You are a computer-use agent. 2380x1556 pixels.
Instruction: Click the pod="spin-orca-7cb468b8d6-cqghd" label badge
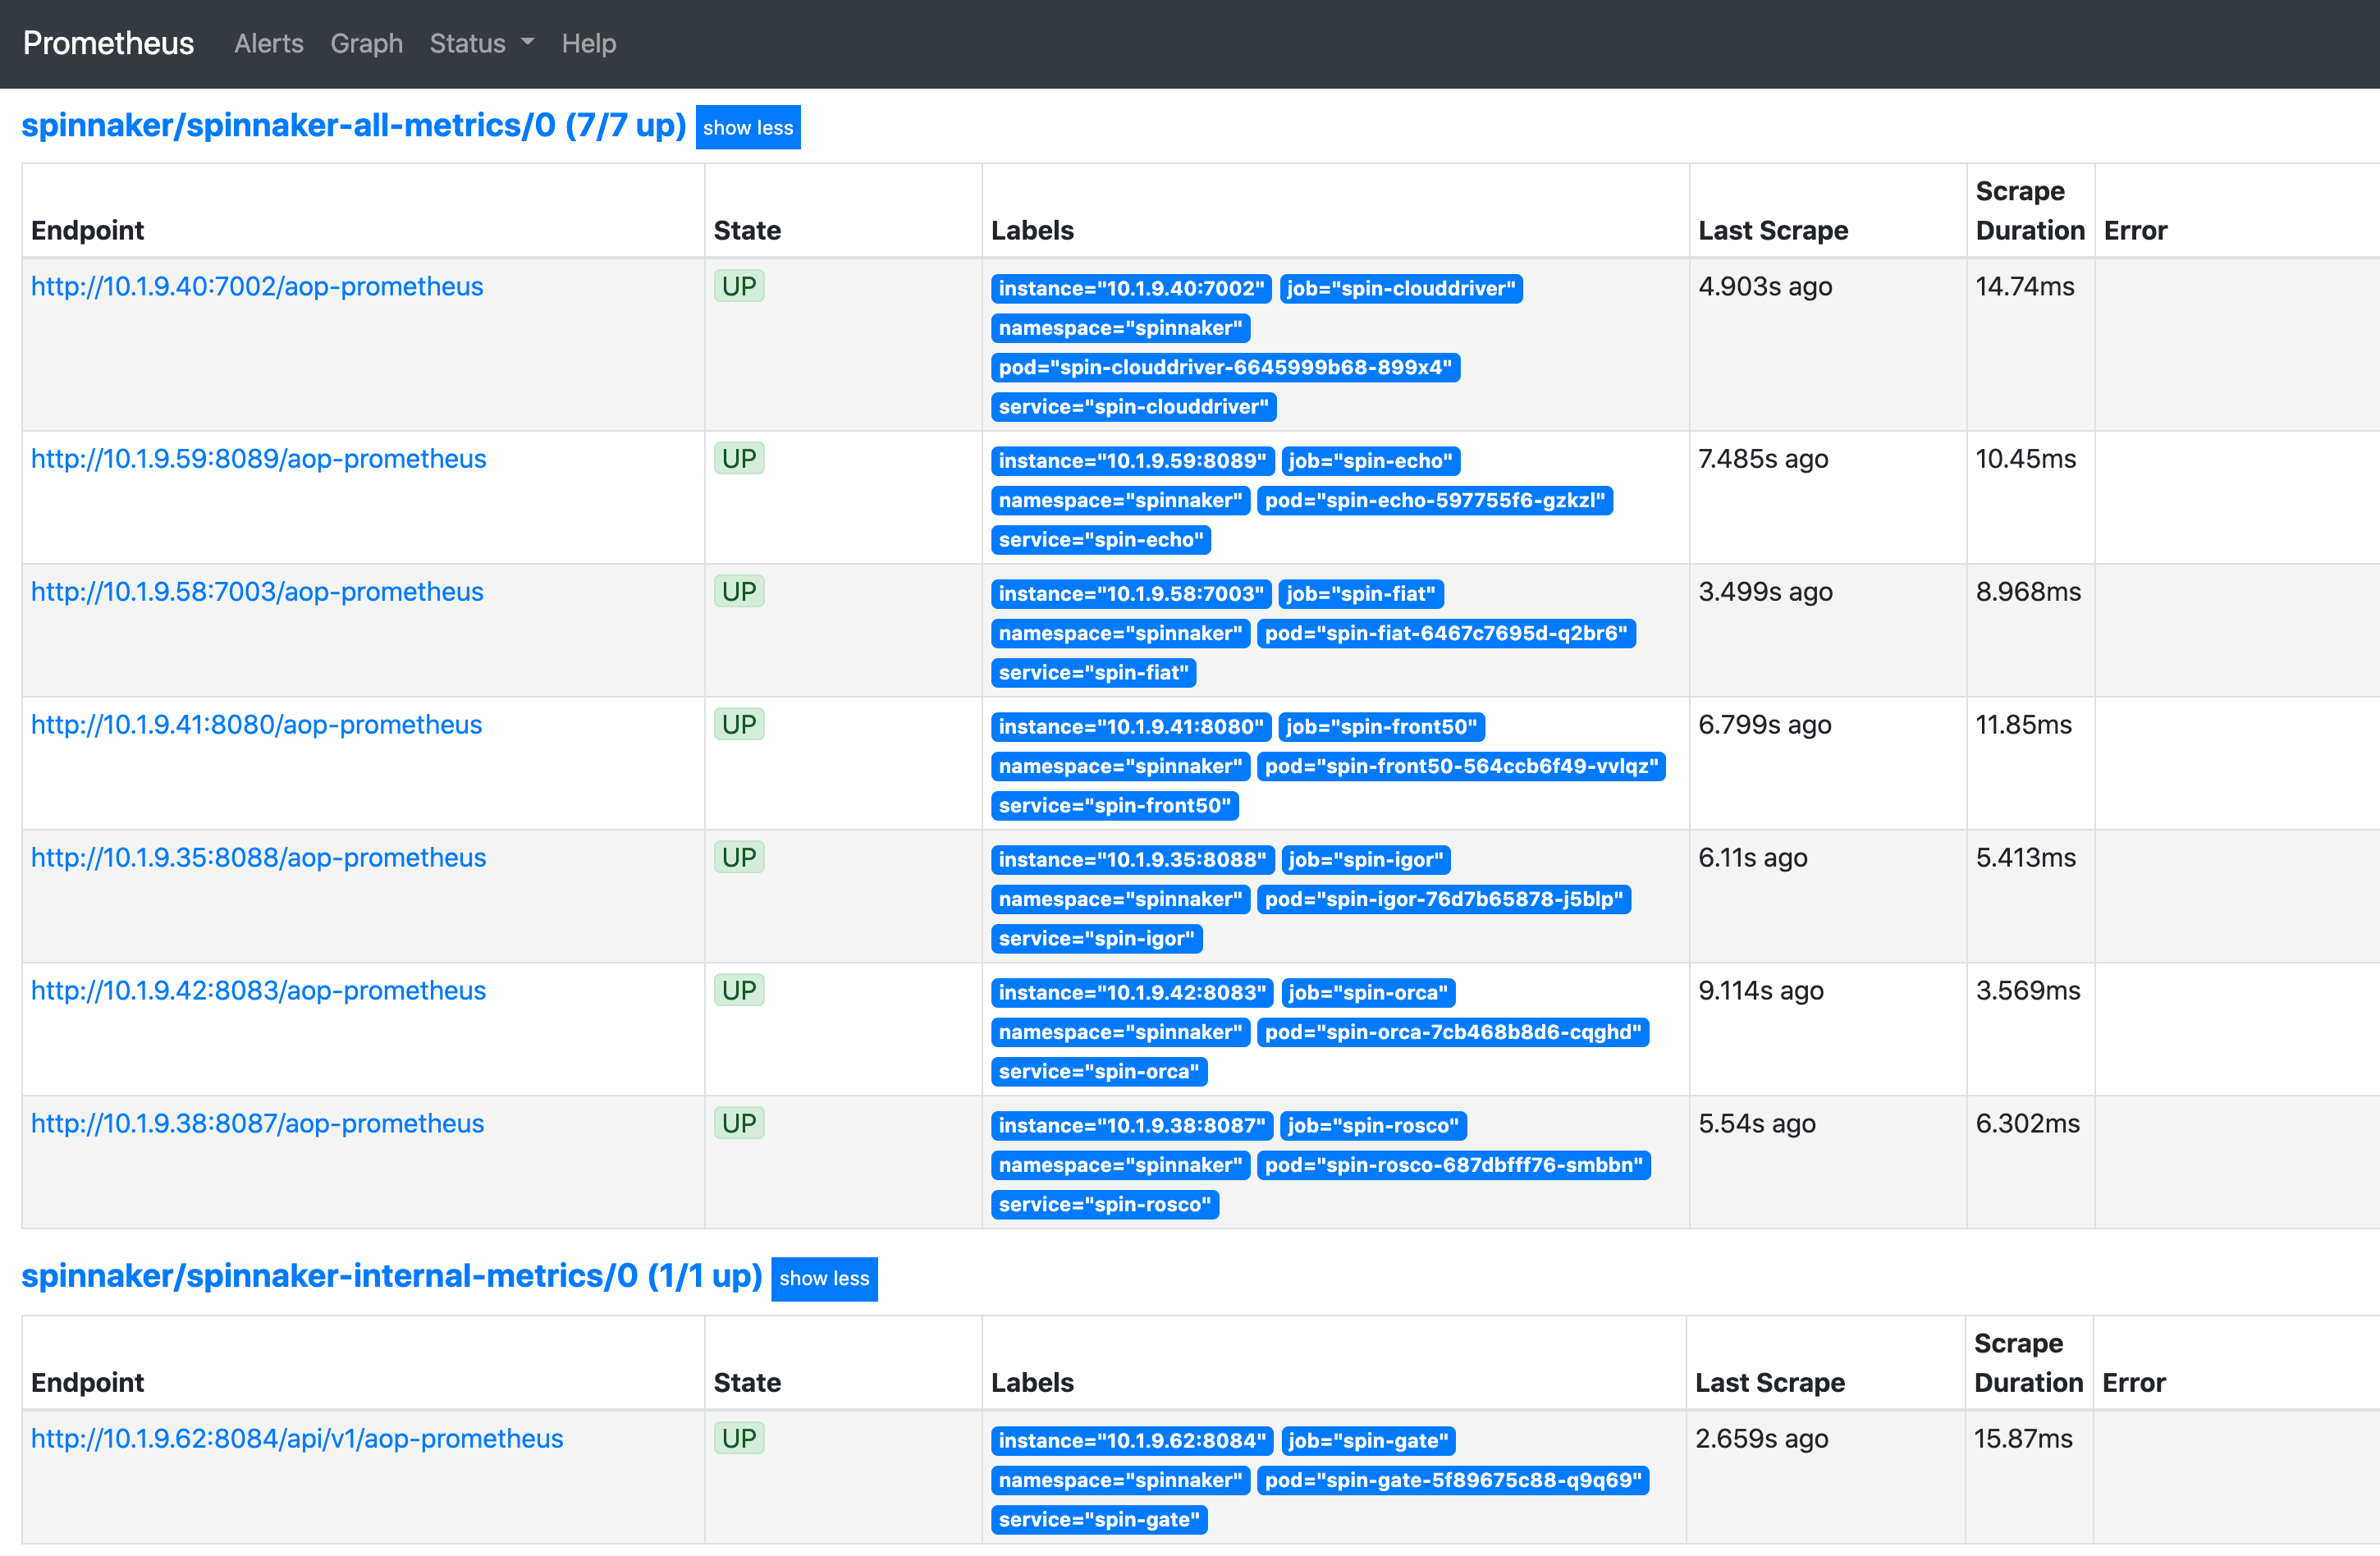[x=1452, y=1033]
